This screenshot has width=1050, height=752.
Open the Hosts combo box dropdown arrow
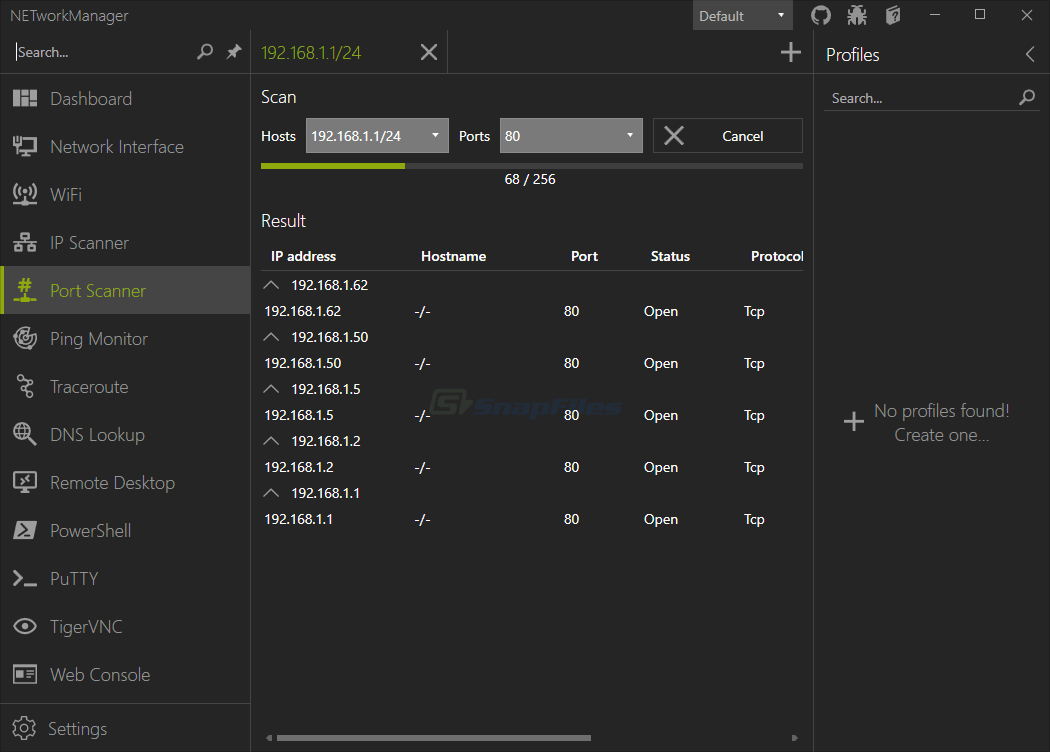435,135
